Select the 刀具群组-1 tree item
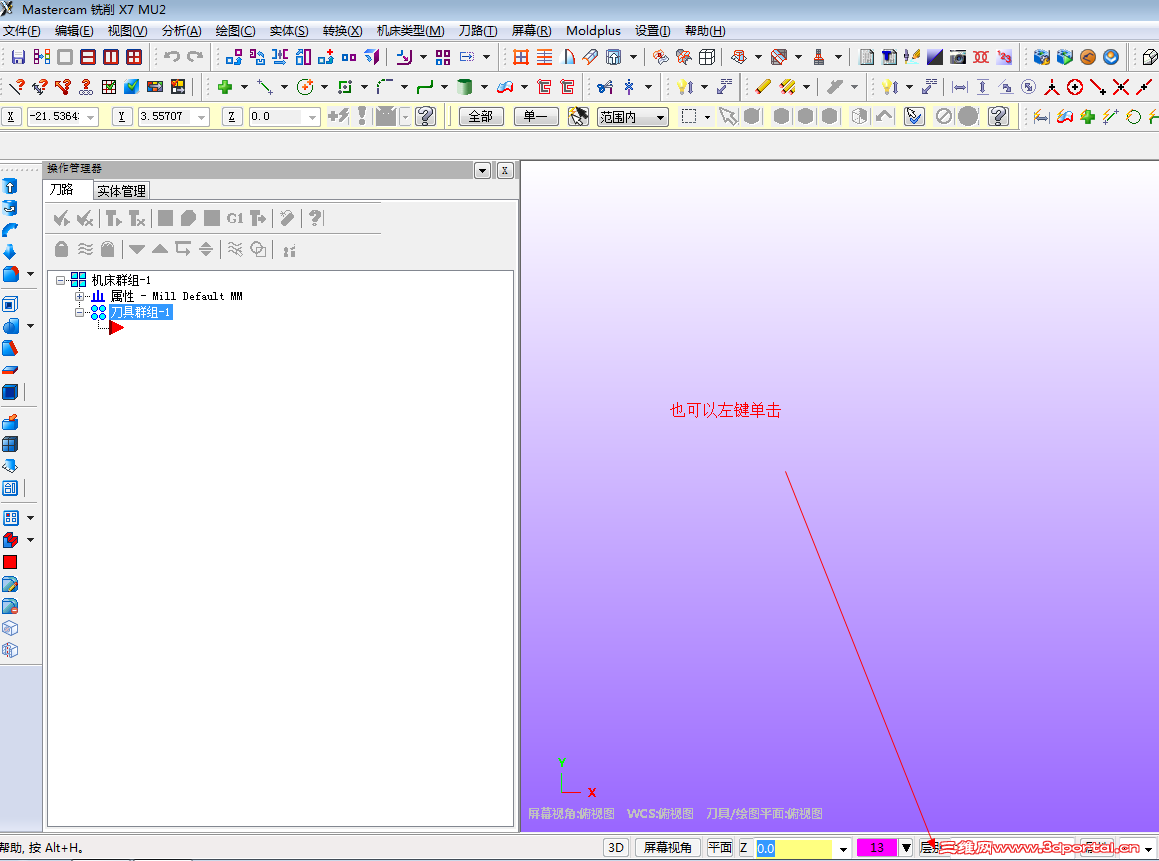 coord(140,313)
